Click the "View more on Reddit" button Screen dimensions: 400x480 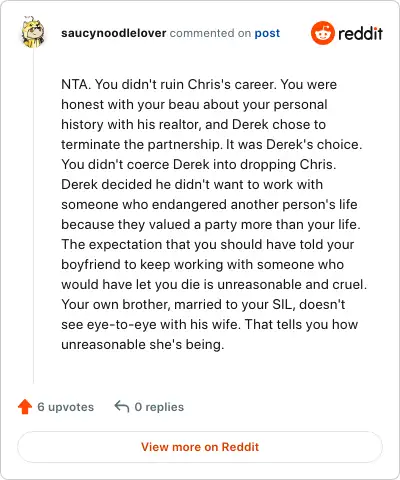click(200, 447)
